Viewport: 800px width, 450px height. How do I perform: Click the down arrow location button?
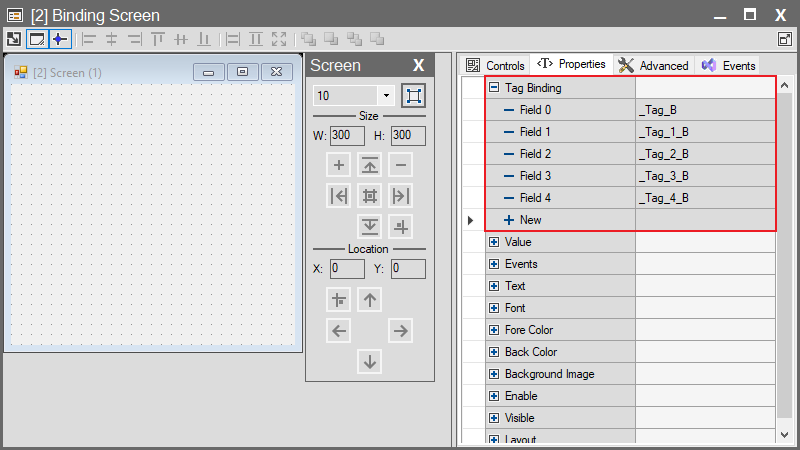[370, 361]
